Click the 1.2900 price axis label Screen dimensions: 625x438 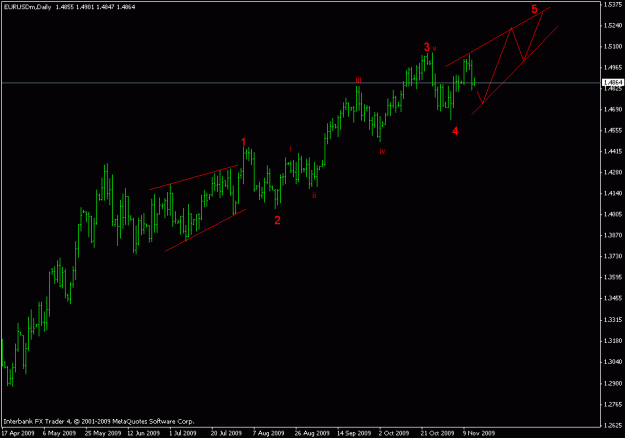(x=613, y=383)
